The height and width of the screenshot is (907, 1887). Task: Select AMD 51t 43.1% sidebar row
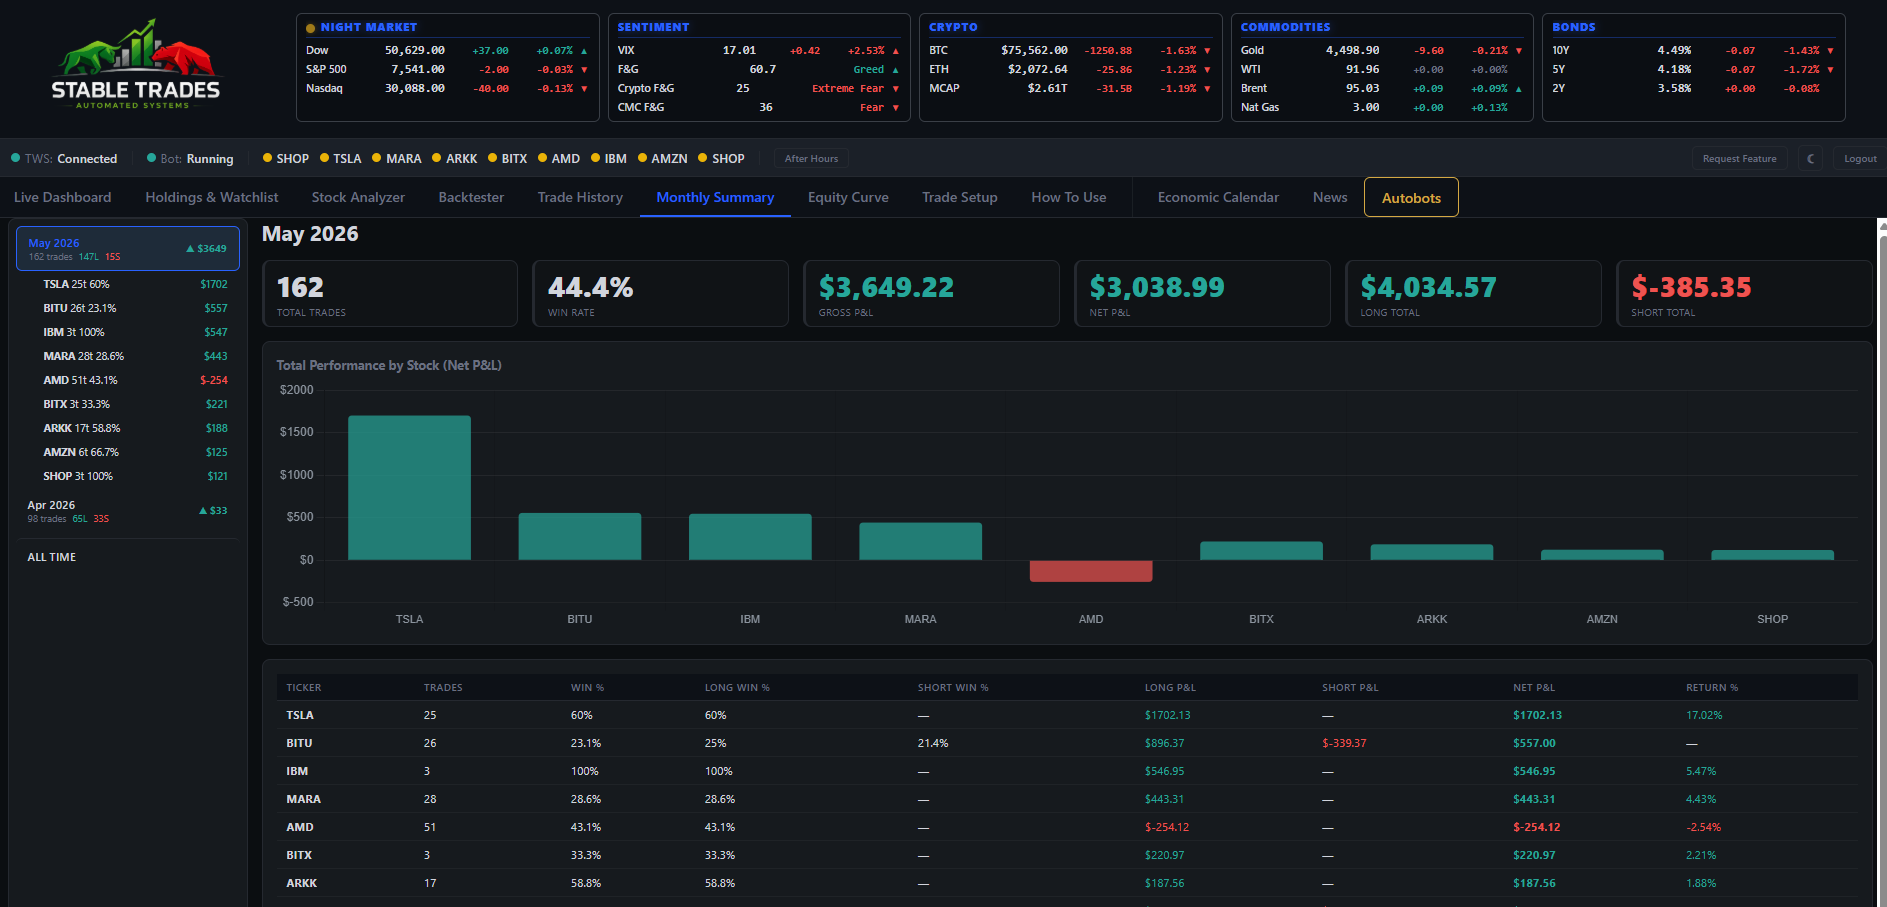(x=135, y=380)
